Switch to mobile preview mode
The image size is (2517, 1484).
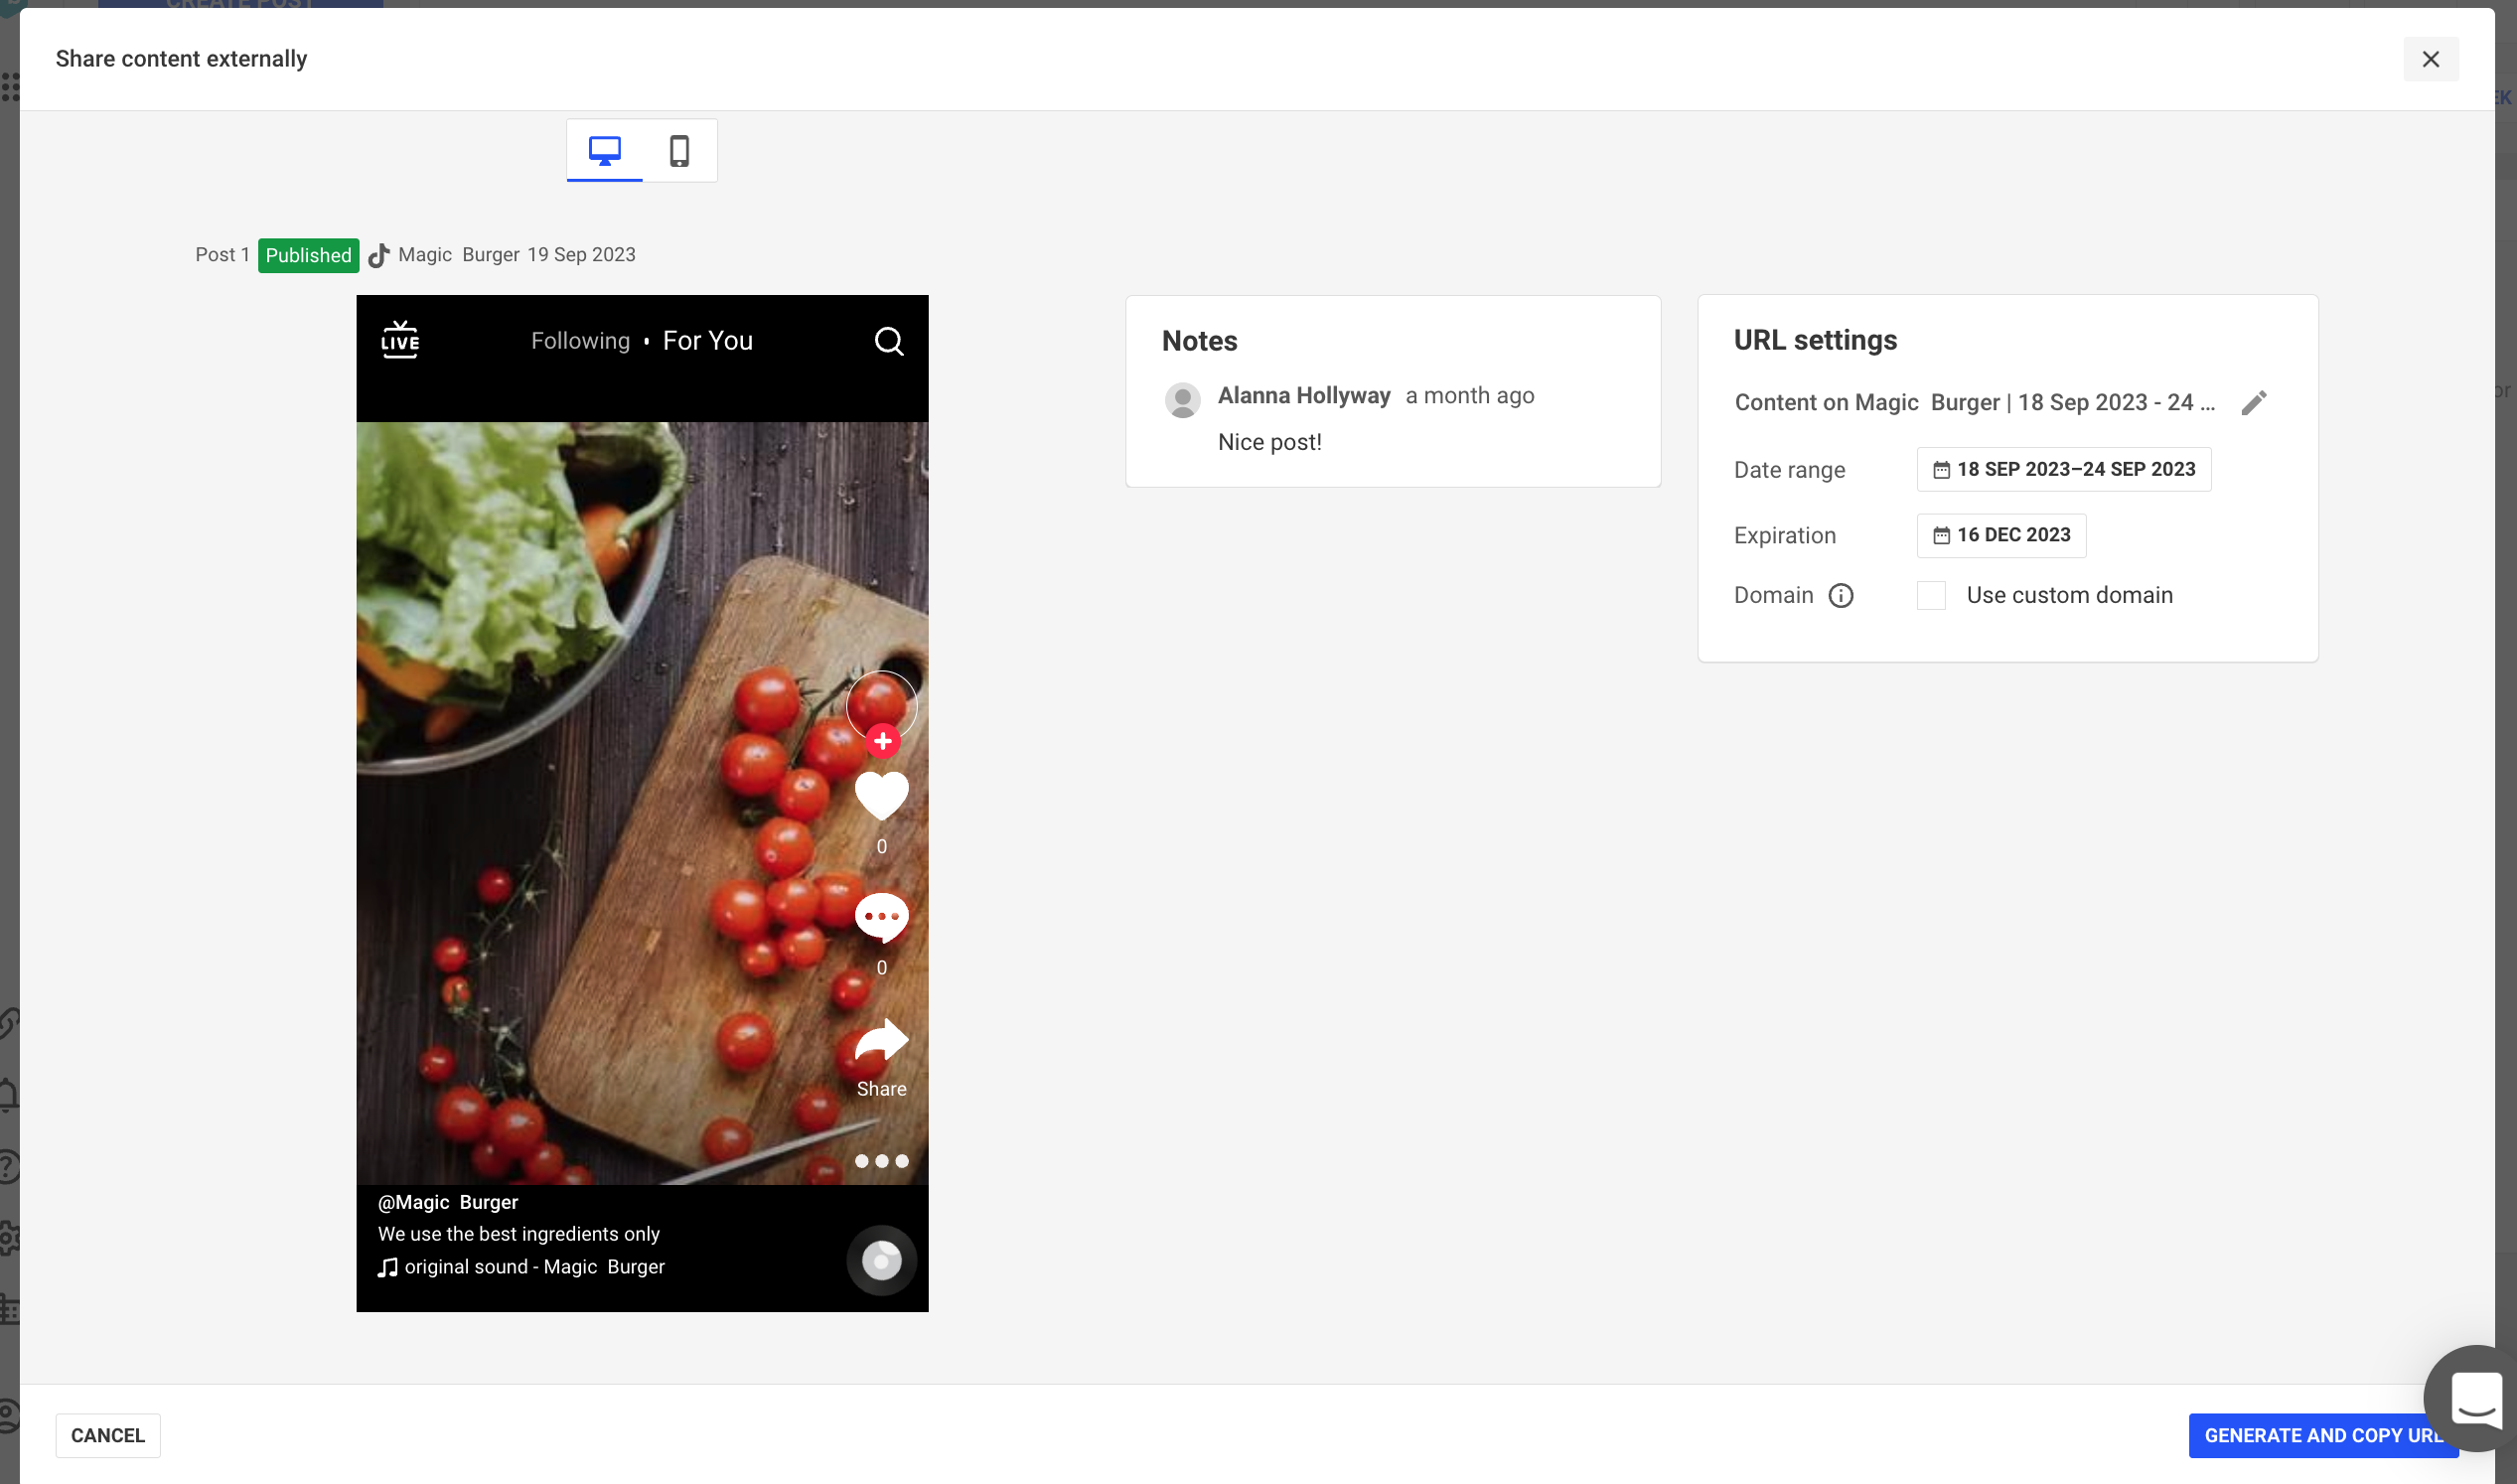point(679,151)
